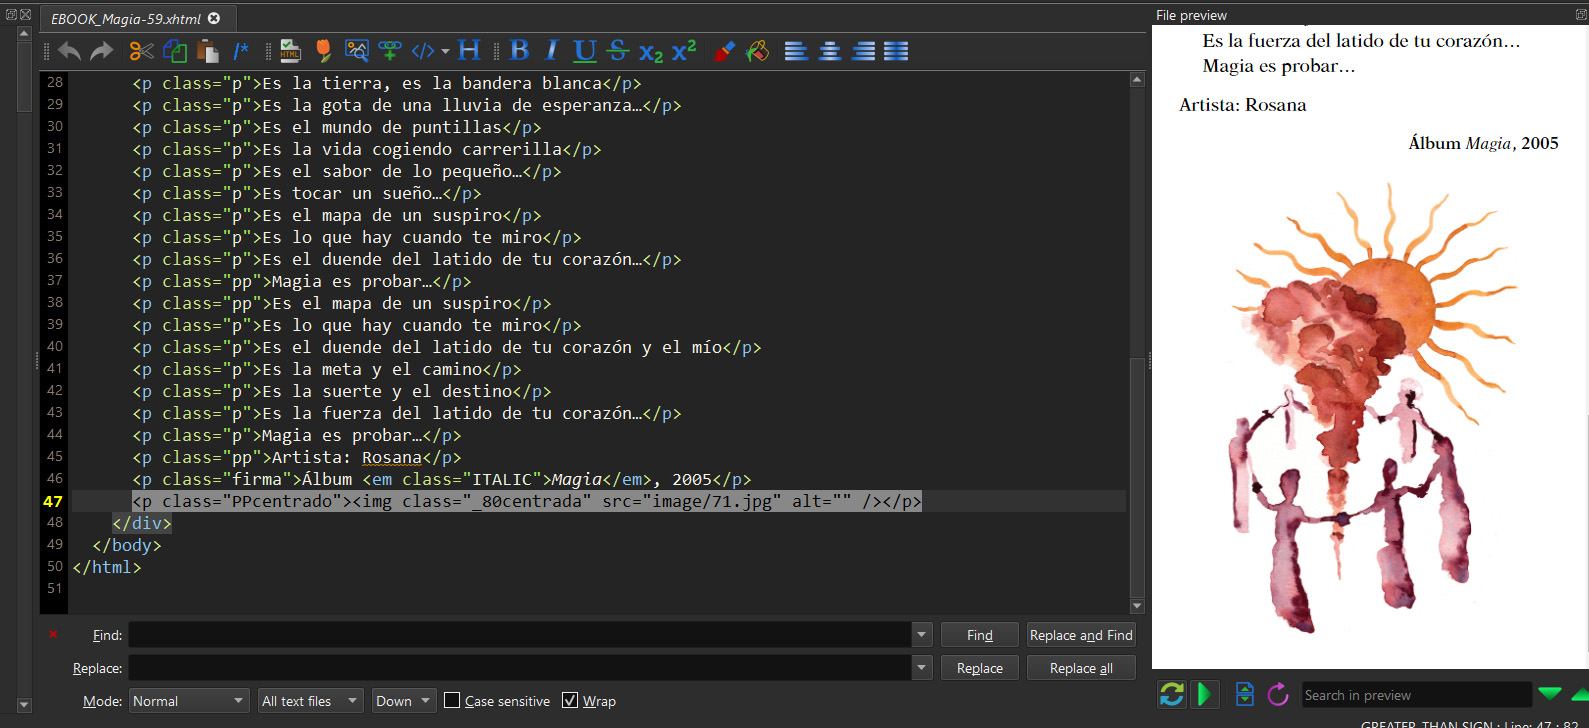The image size is (1589, 728).
Task: Beautify the current HTML file
Action: 290,51
